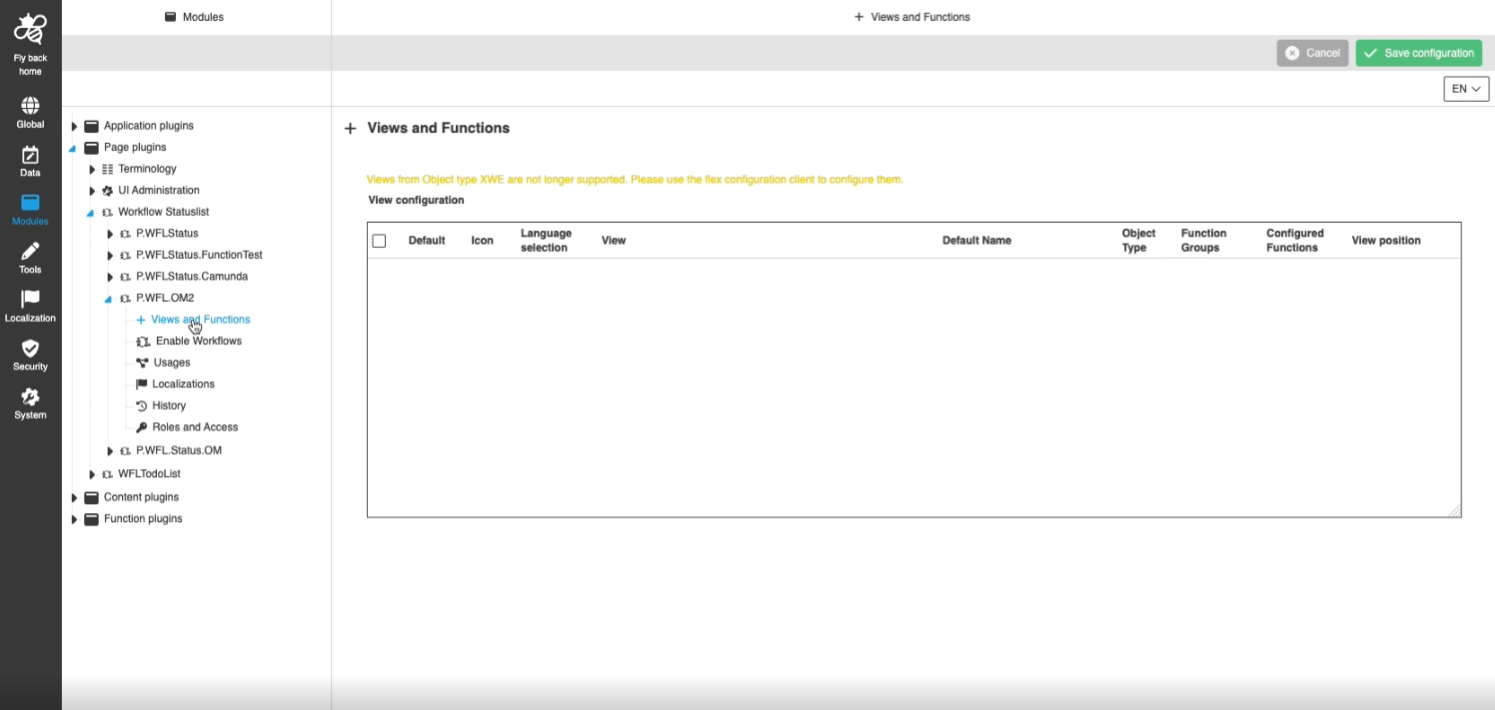The height and width of the screenshot is (710, 1495).
Task: Click the Save configuration button
Action: click(x=1418, y=53)
